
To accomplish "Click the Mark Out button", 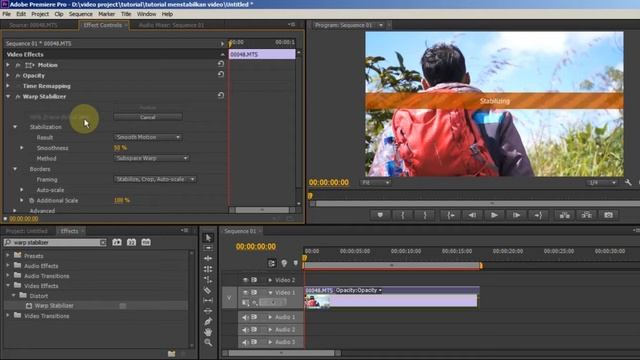I will (425, 215).
